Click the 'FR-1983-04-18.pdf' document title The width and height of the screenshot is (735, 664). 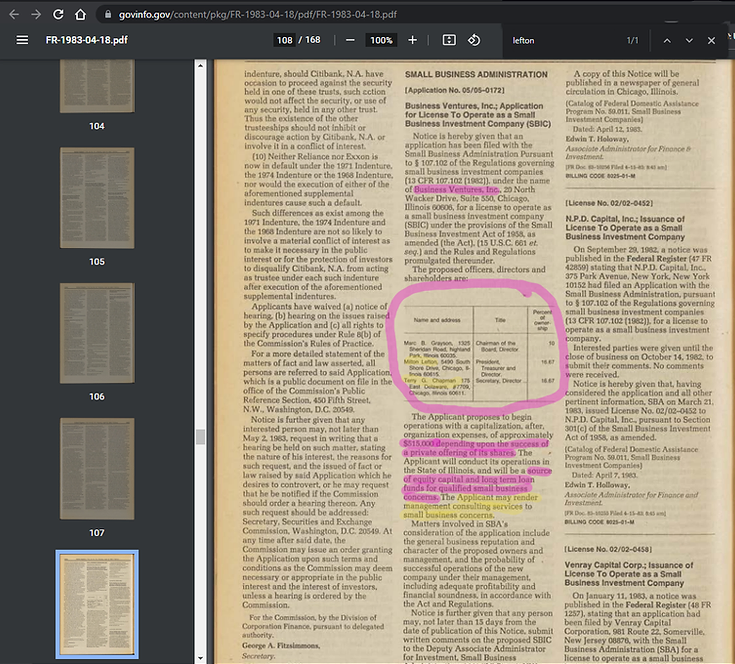point(86,40)
